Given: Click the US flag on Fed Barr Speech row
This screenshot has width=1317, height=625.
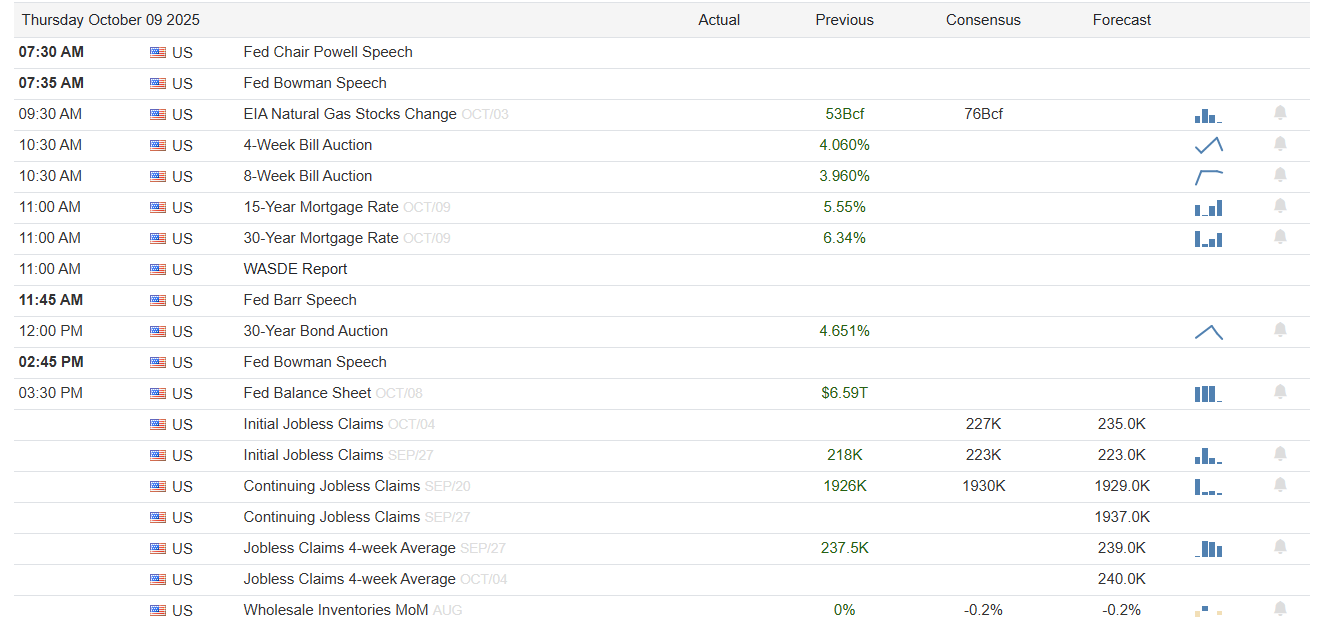Looking at the screenshot, I should click(158, 300).
